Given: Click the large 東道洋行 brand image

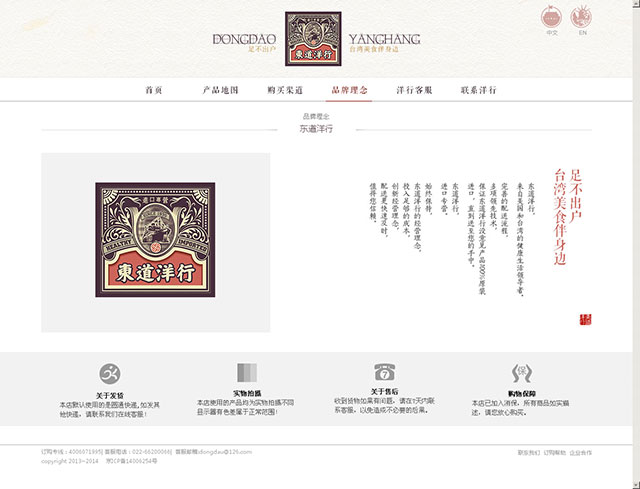Looking at the screenshot, I should pyautogui.click(x=155, y=240).
